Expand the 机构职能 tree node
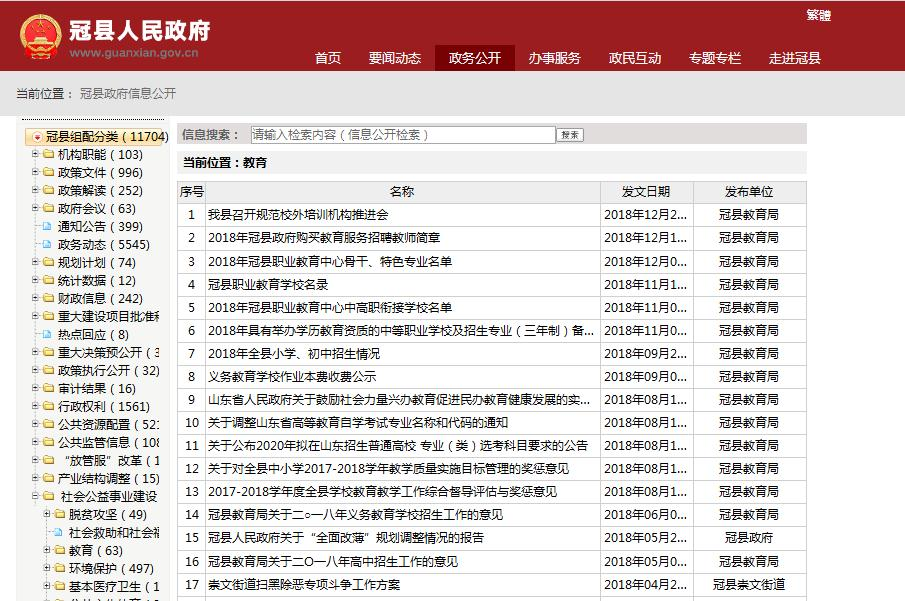Viewport: 905px width, 601px height. tap(35, 154)
